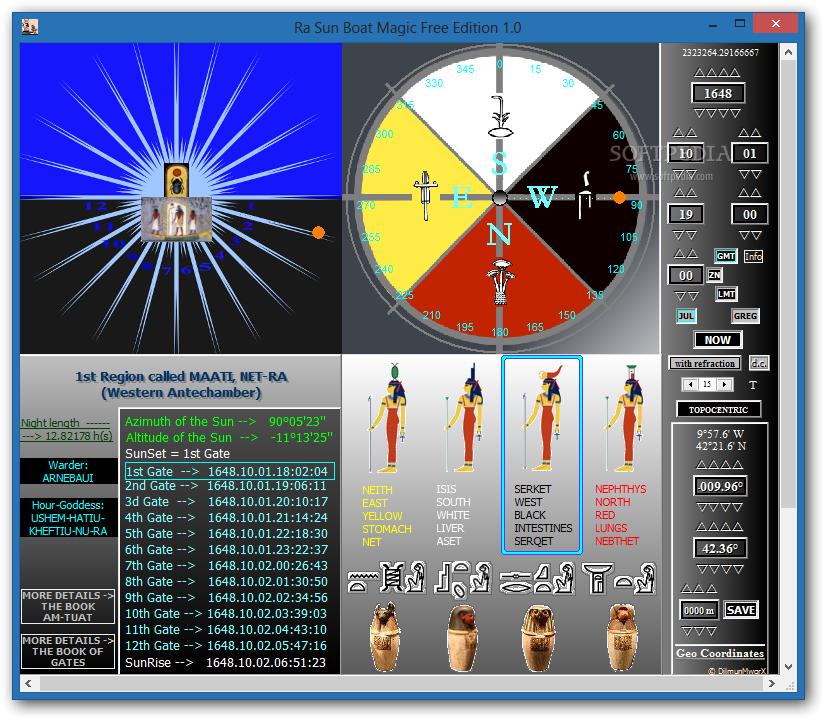The image size is (825, 720).
Task: Click the falcon-headed canopic jar
Action: 539,638
